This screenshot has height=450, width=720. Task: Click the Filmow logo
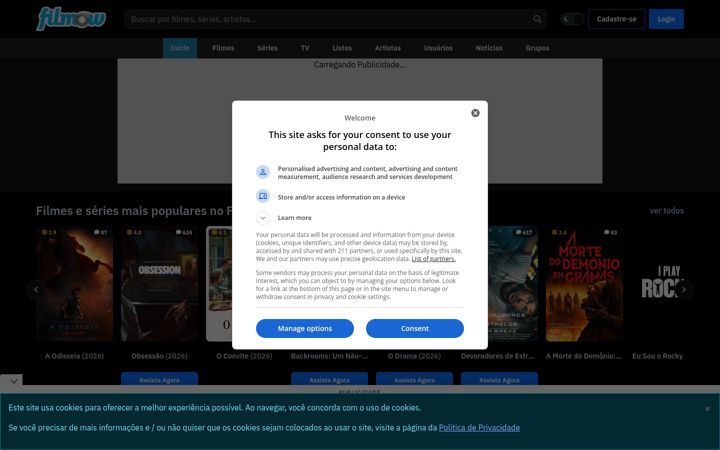click(71, 19)
